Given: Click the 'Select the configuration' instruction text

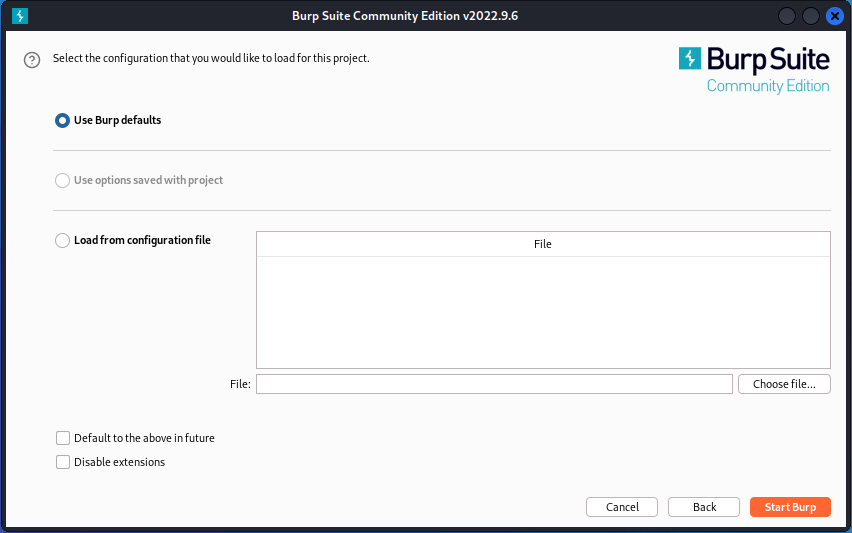Looking at the screenshot, I should (211, 58).
